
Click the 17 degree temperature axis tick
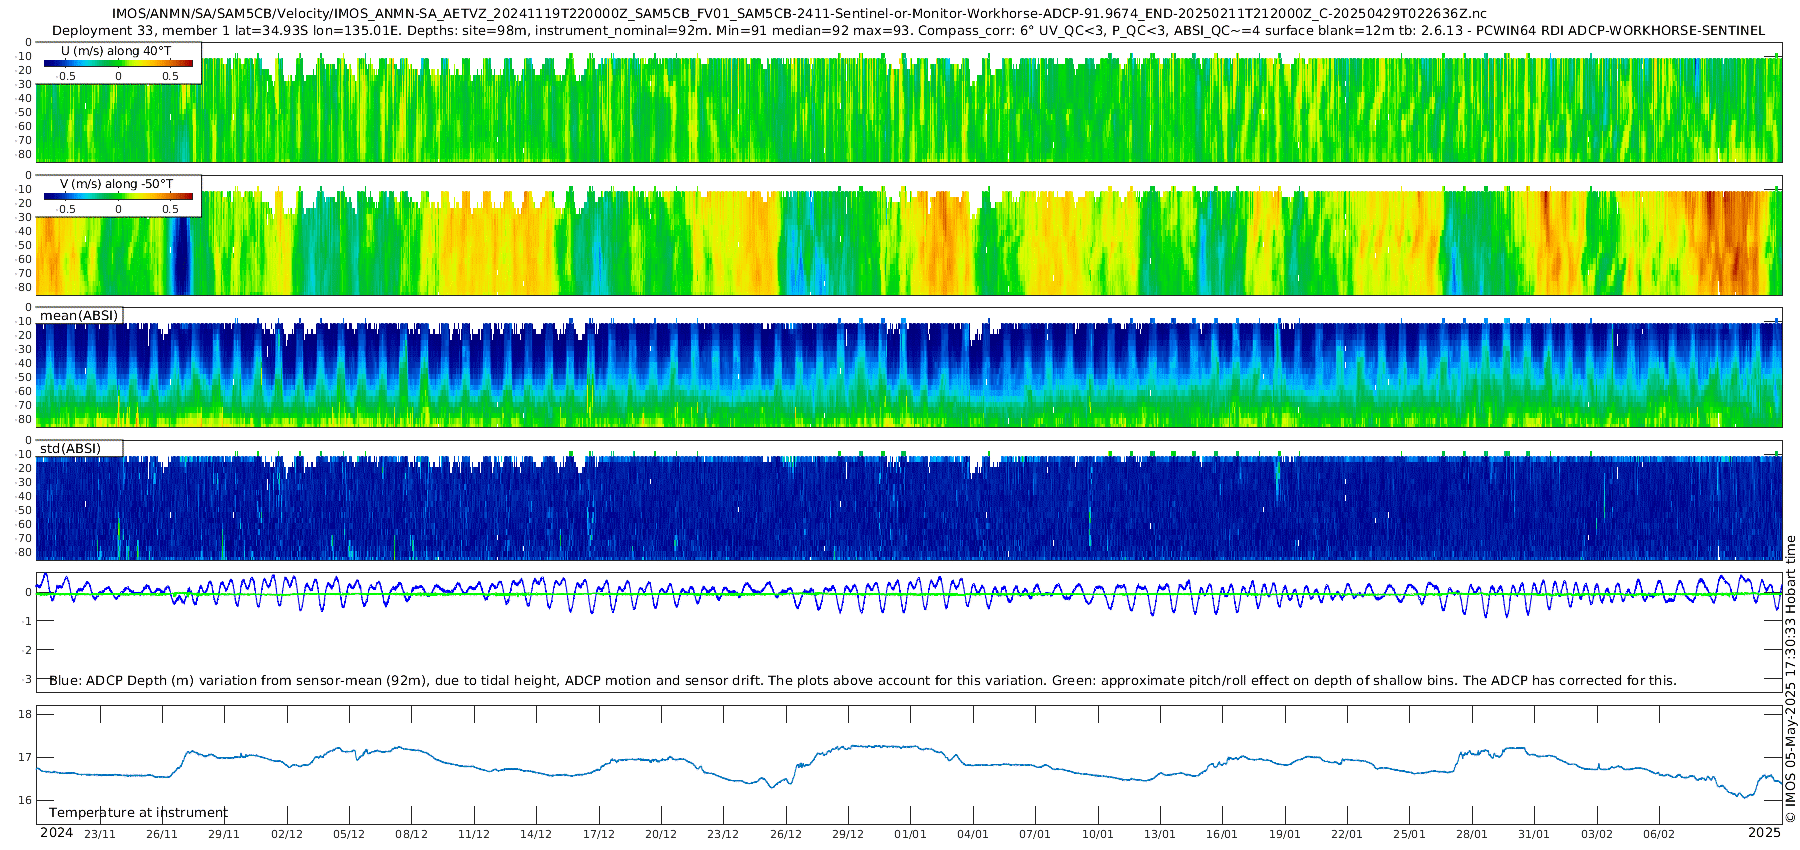[25, 757]
